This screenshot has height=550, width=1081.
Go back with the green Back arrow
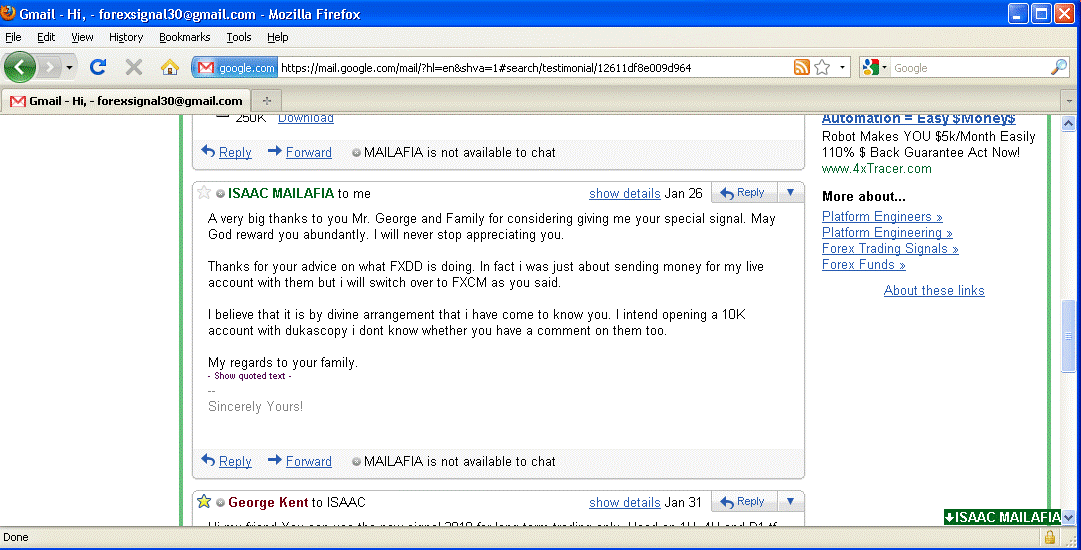point(20,67)
